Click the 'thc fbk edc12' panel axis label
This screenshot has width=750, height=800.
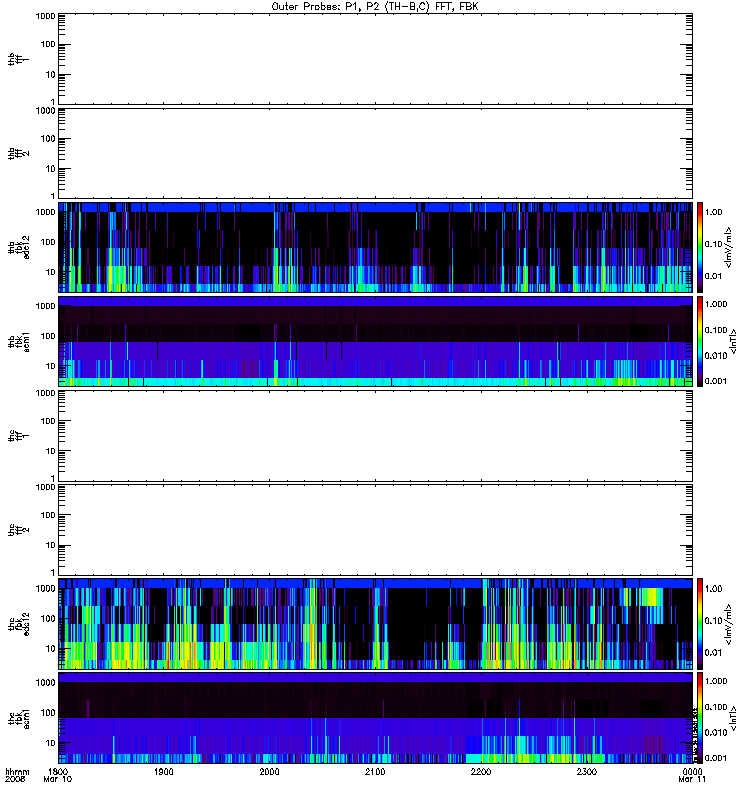coord(18,623)
